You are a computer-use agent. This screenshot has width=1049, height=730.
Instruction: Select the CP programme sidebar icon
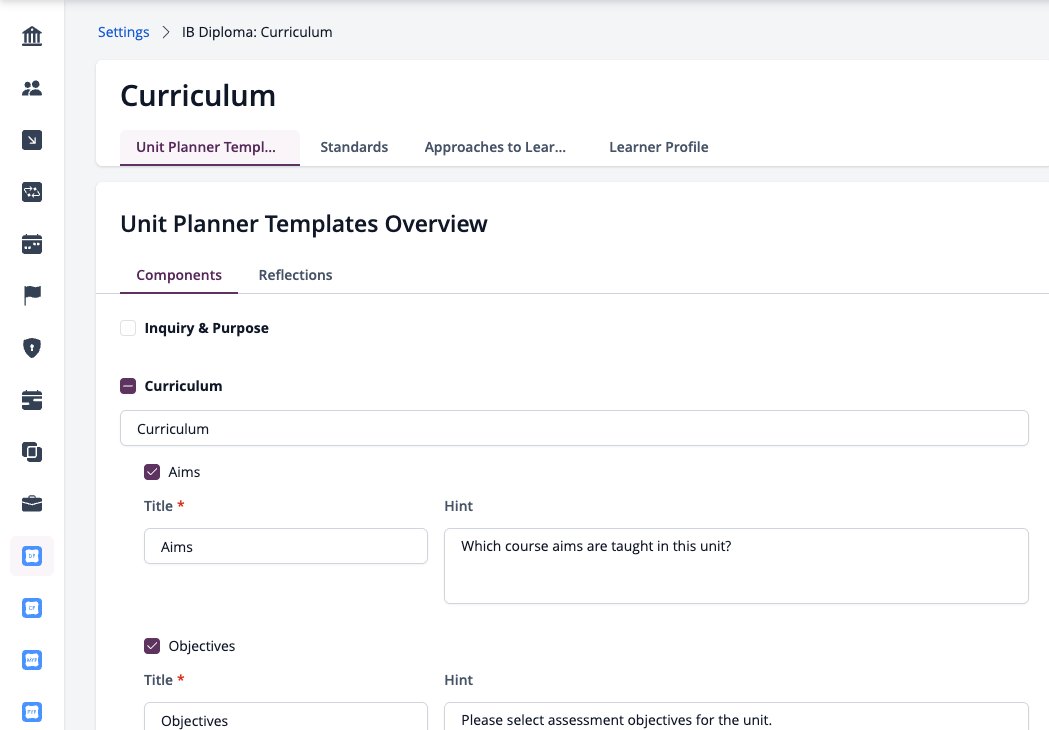pyautogui.click(x=31, y=608)
